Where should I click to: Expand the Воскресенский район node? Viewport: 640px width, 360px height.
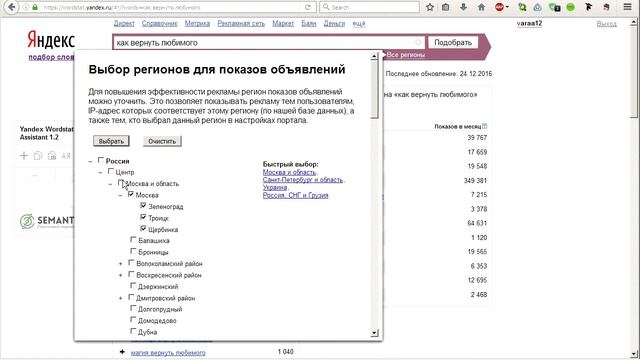click(120, 276)
